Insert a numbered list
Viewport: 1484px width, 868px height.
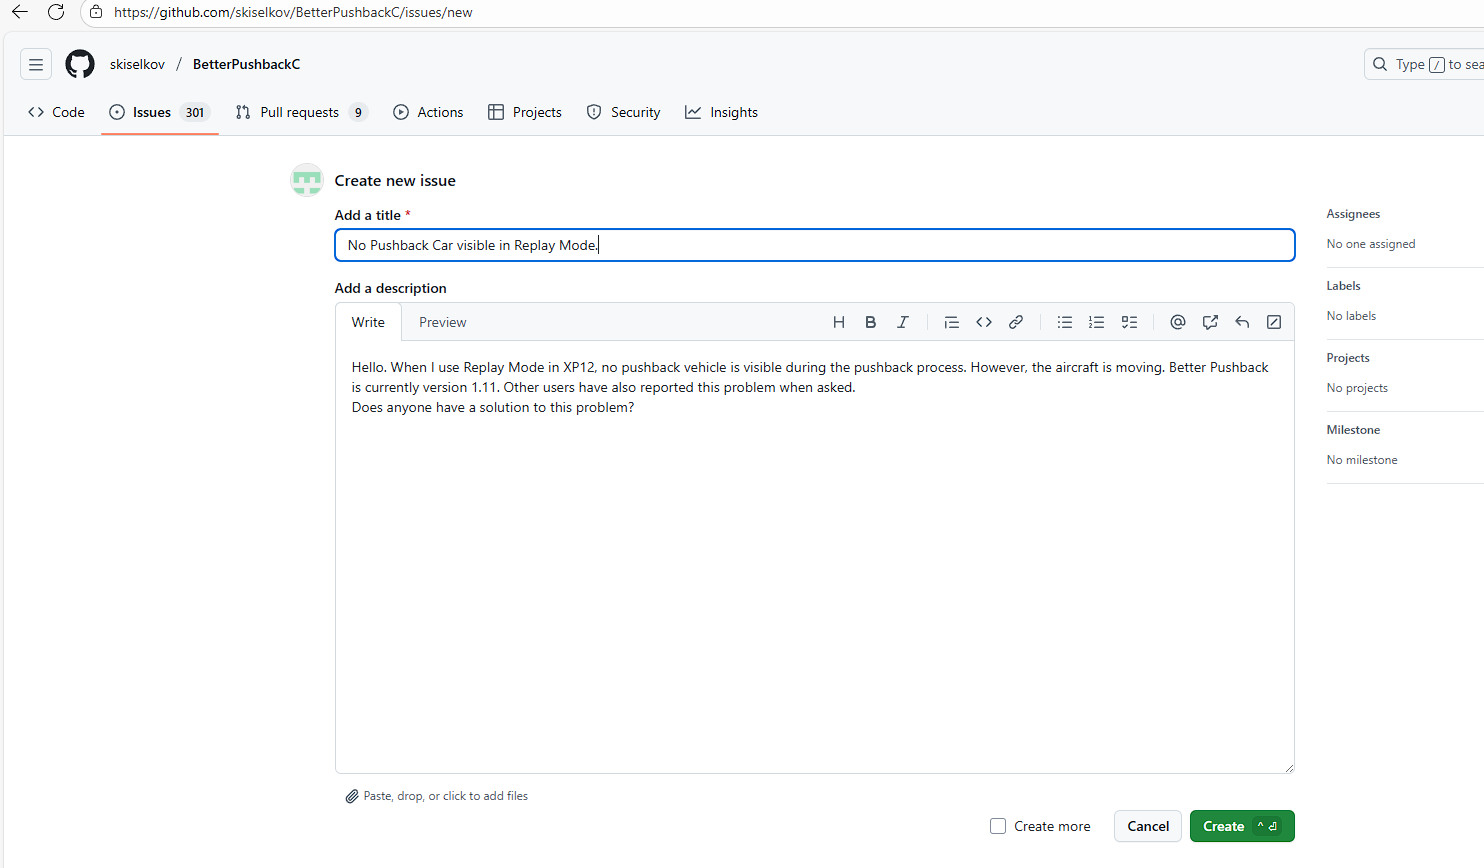(x=1097, y=322)
